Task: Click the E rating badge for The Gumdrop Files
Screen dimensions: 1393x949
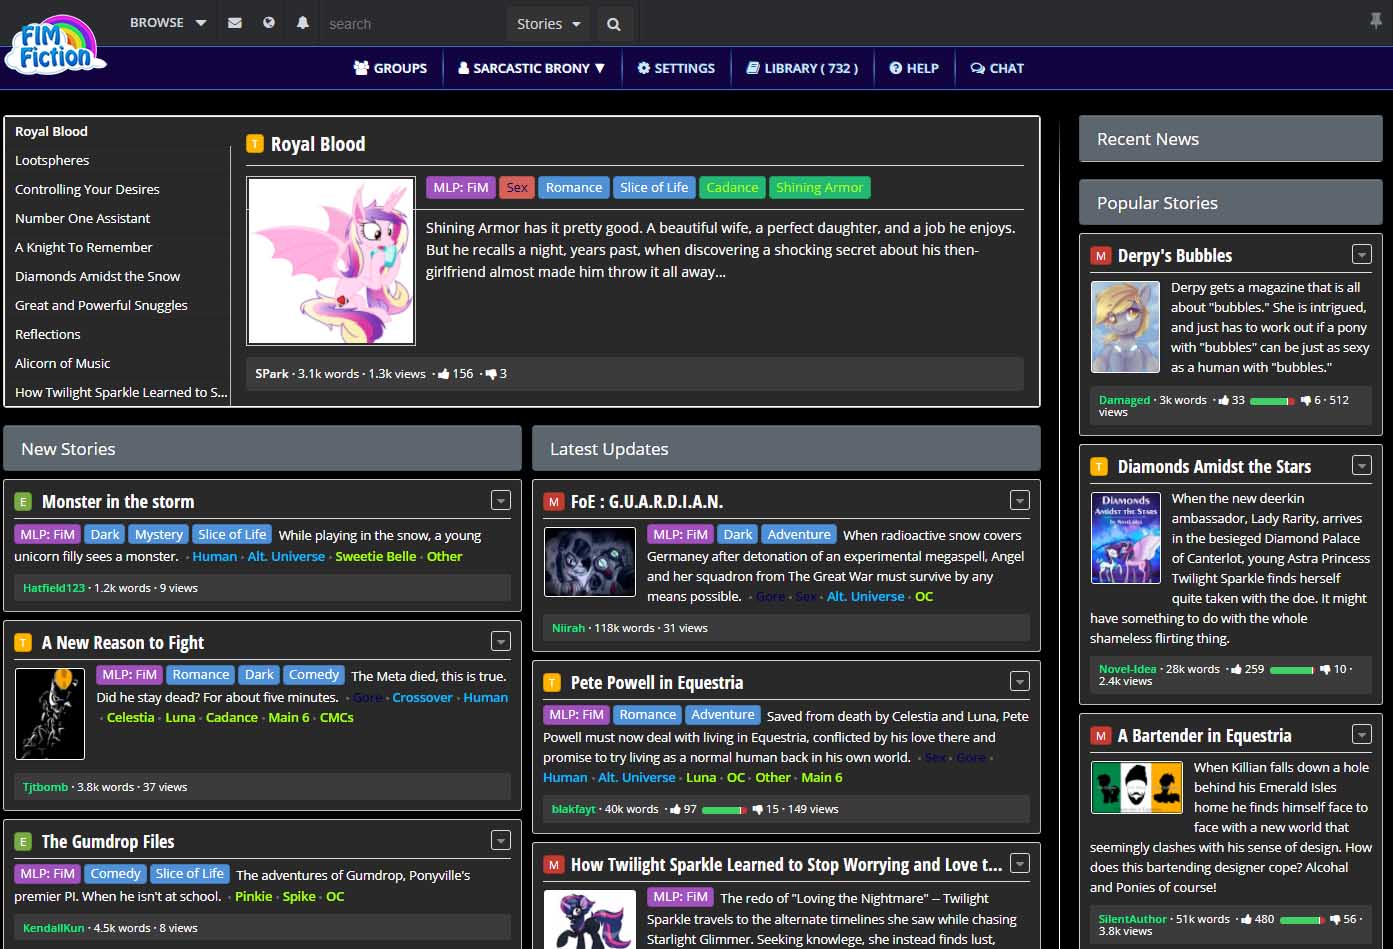Action: click(x=23, y=842)
